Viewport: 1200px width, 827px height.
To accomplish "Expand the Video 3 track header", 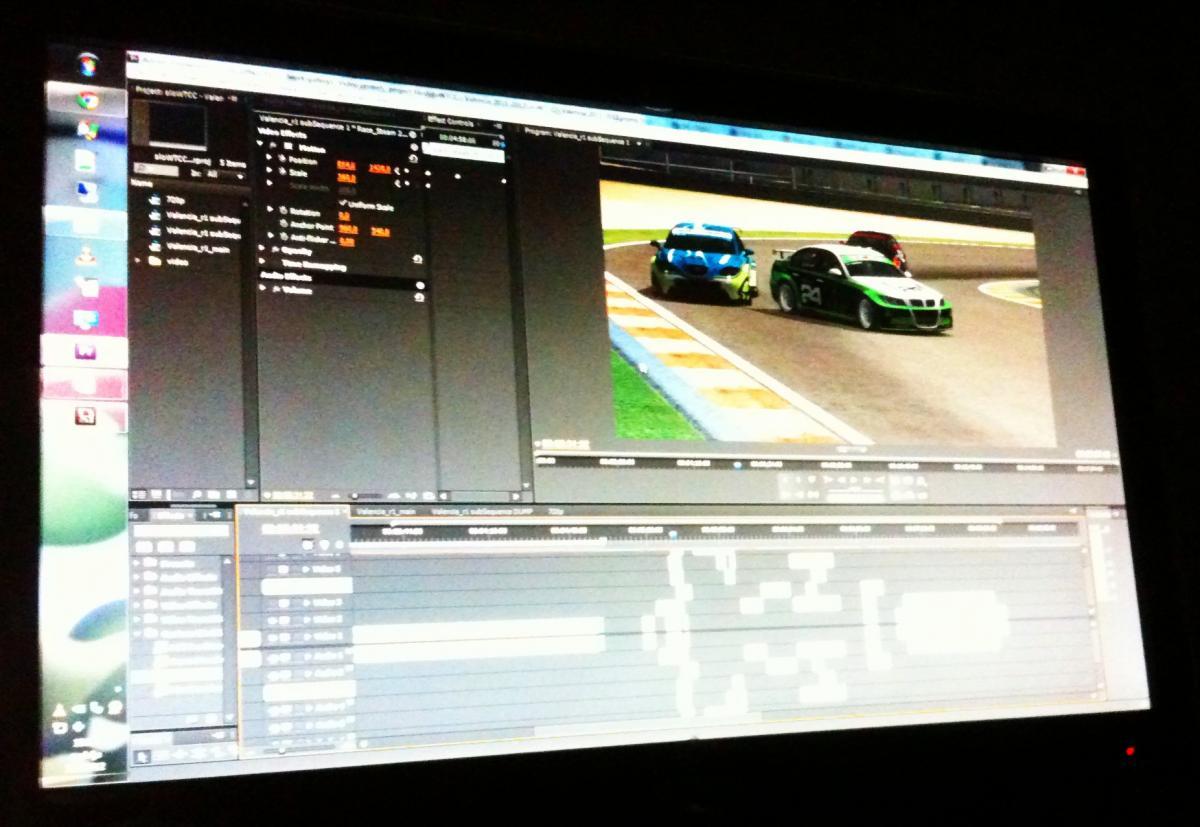I will pos(308,603).
